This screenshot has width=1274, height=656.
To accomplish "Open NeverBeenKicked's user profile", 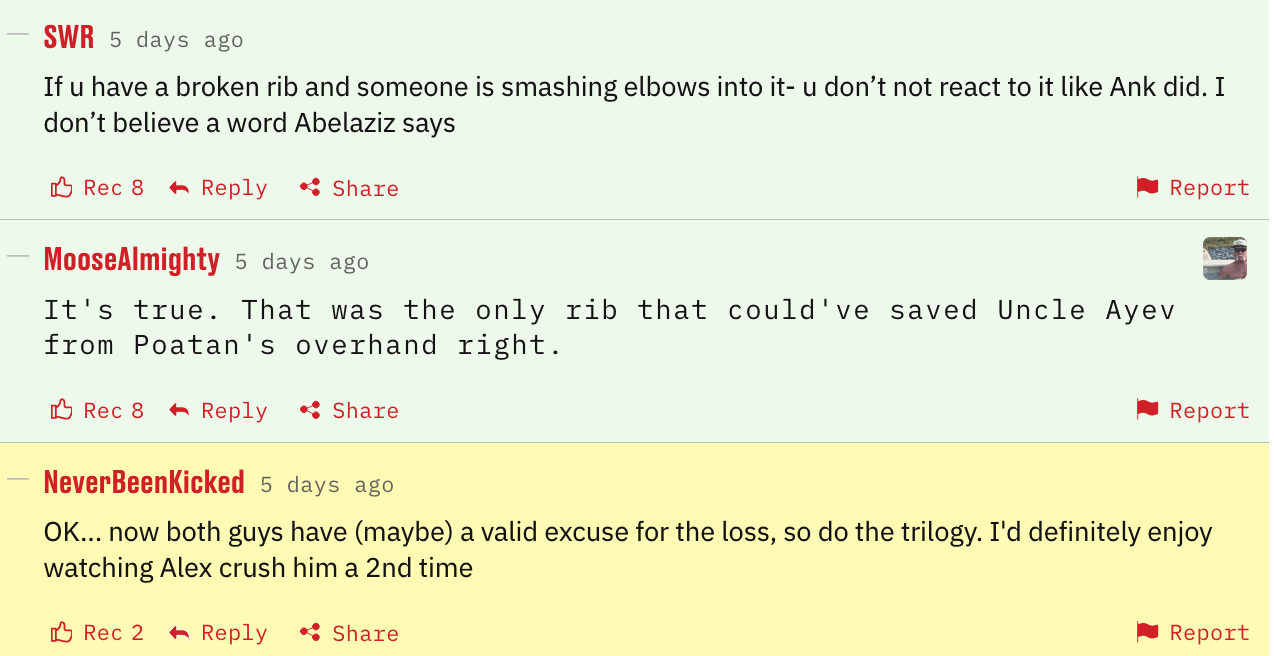I will pyautogui.click(x=144, y=483).
